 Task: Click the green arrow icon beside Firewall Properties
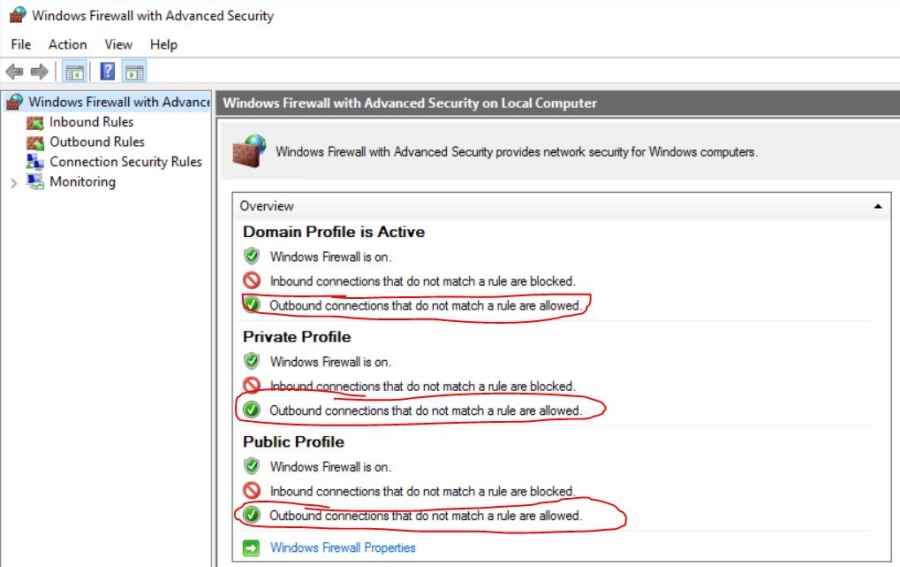click(251, 548)
